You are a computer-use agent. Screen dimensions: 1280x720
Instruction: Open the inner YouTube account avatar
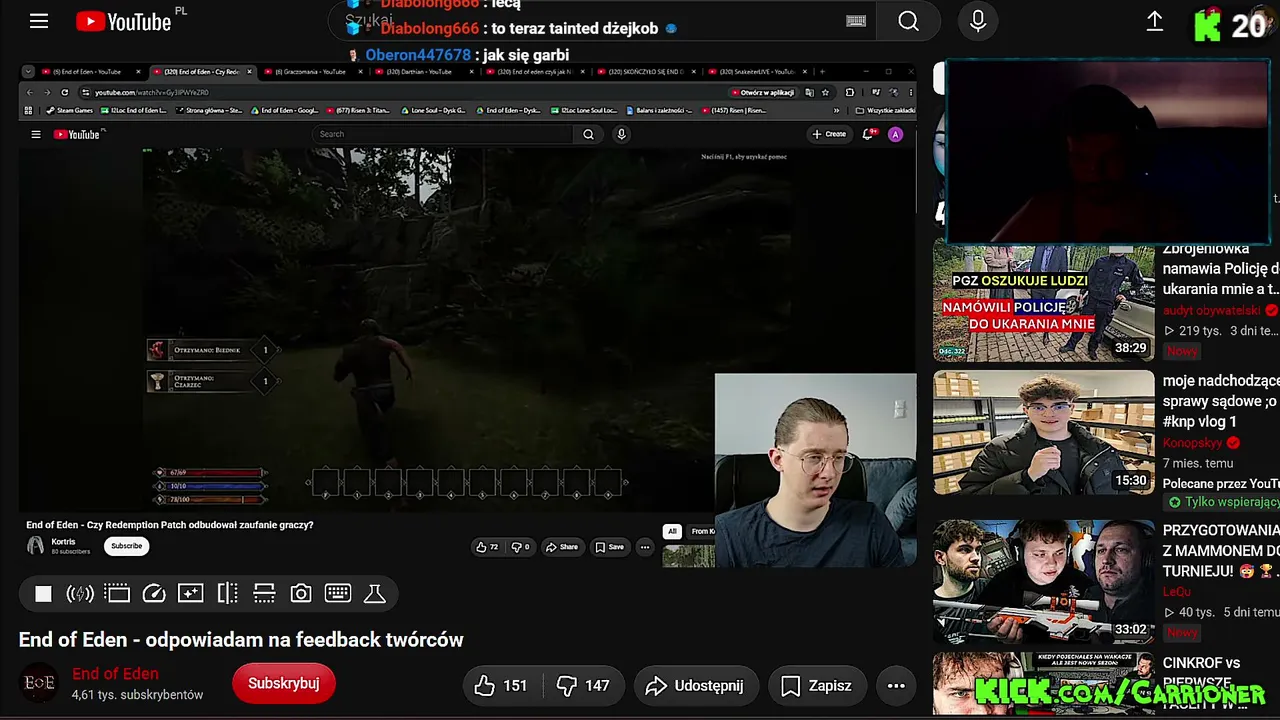(x=895, y=134)
